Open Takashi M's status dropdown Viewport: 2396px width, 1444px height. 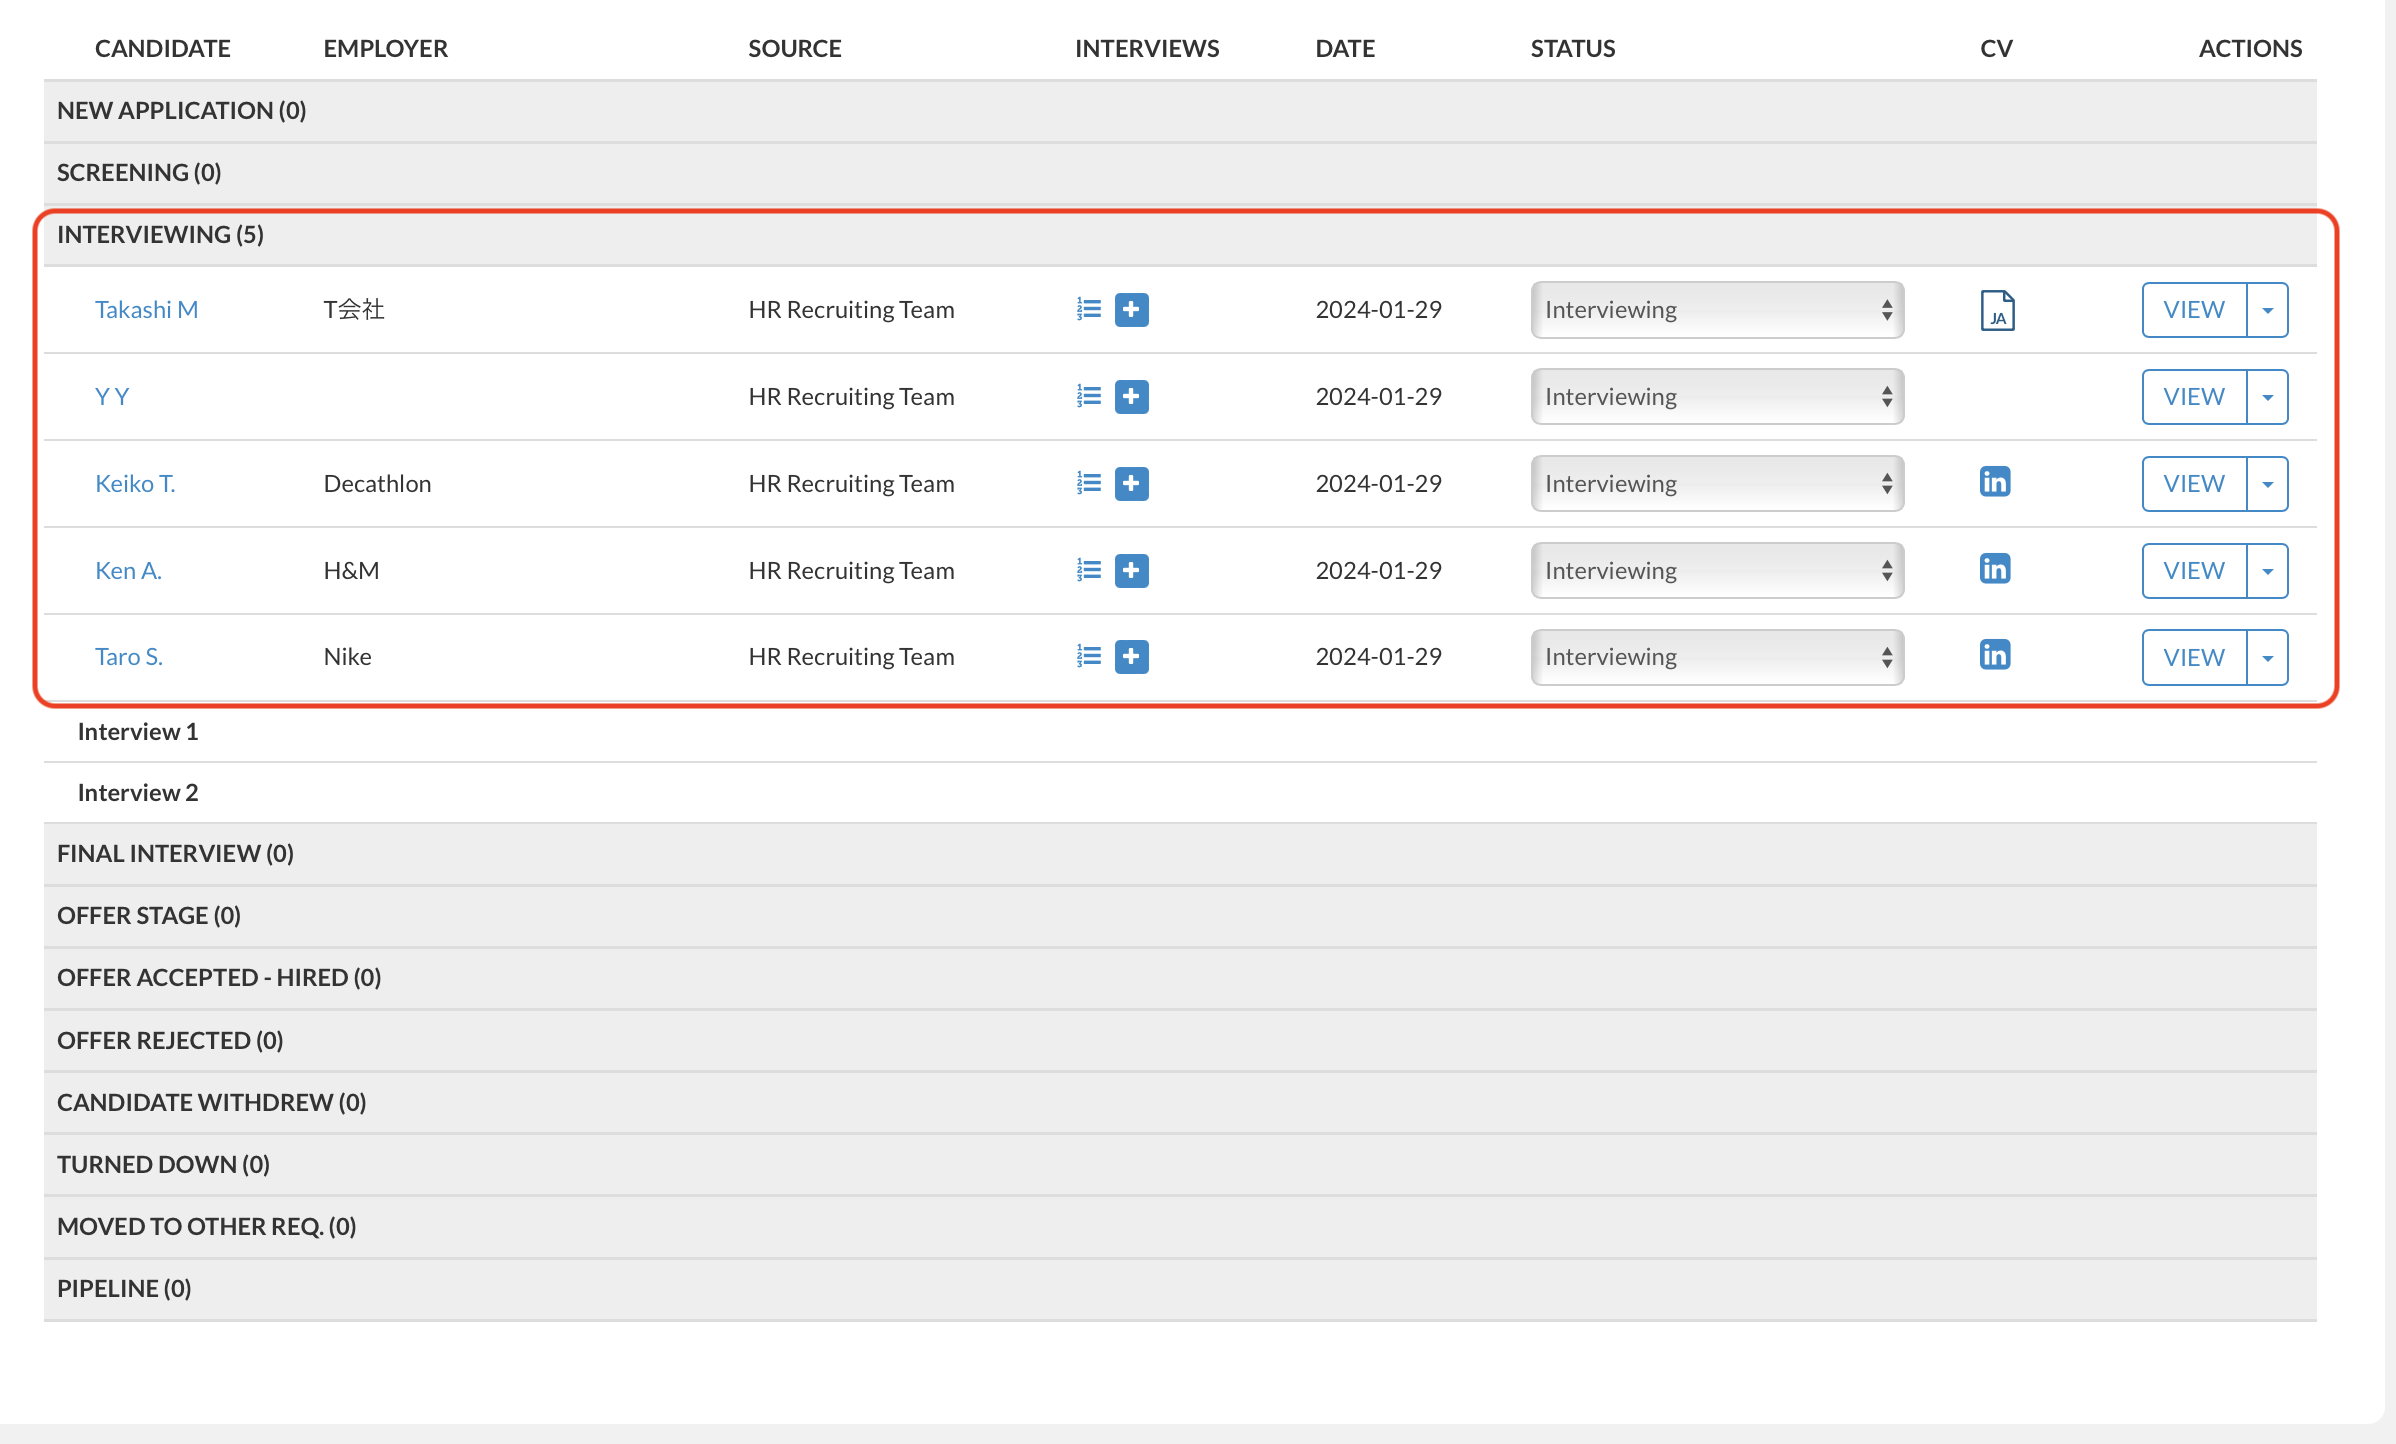coord(1716,310)
